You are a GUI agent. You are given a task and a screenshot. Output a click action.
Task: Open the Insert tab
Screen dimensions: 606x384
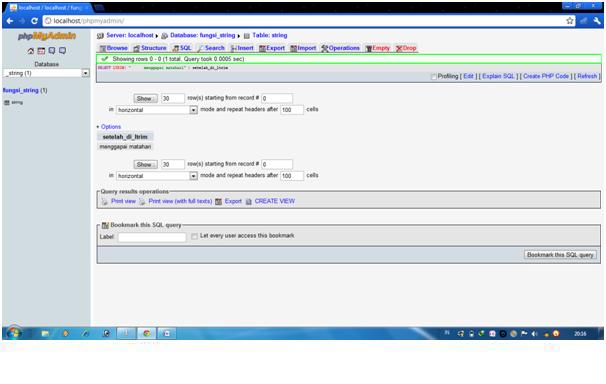click(242, 48)
